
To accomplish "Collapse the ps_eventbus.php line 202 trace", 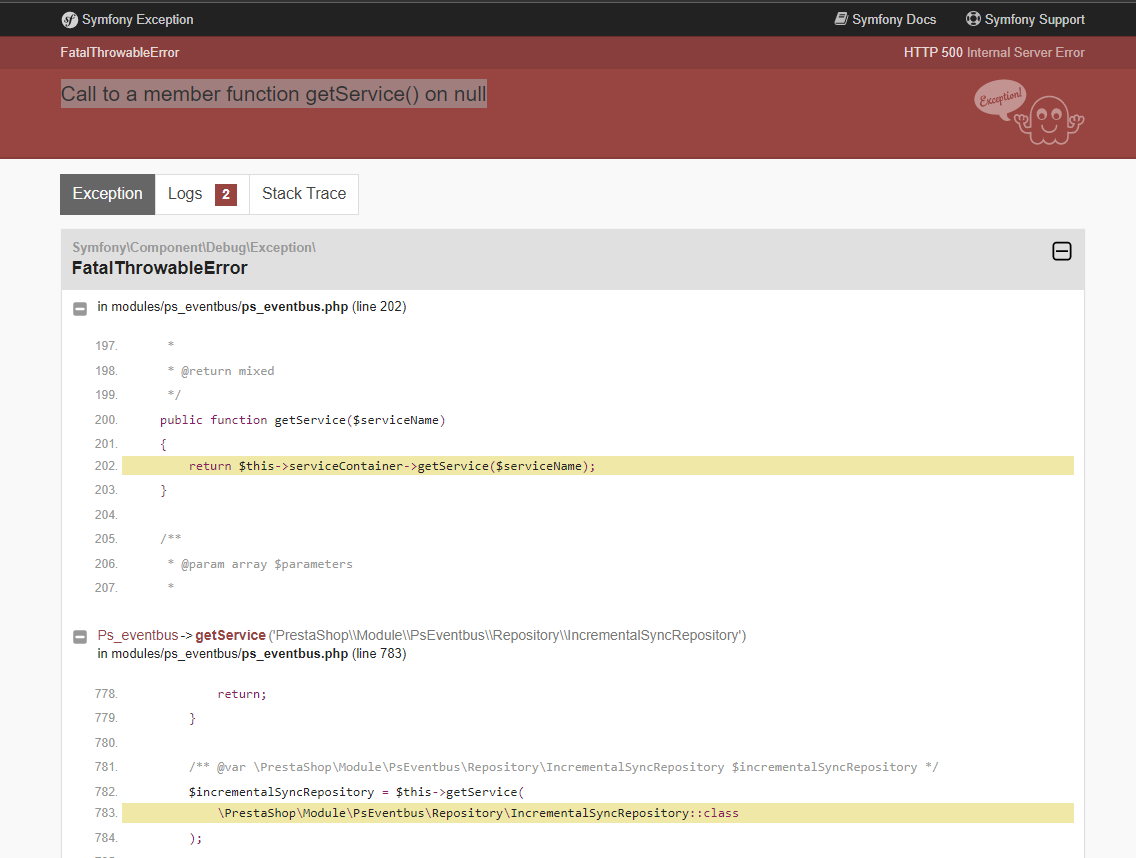I will (x=80, y=309).
